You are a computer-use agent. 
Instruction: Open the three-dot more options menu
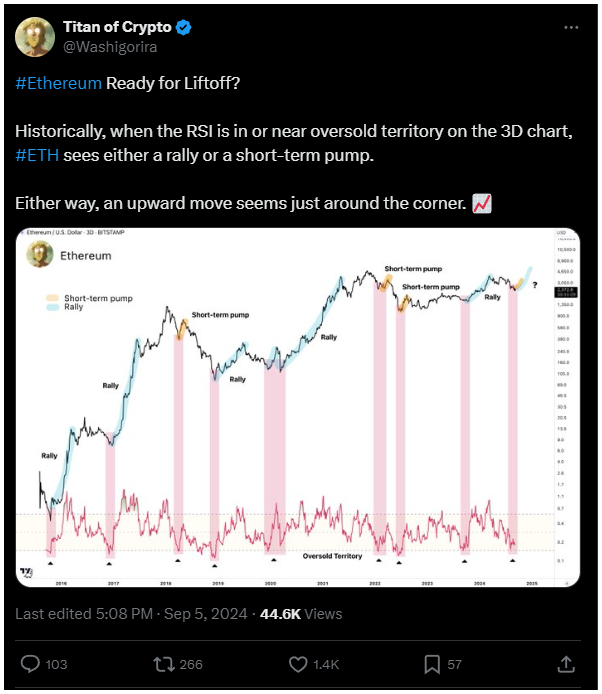click(x=571, y=27)
